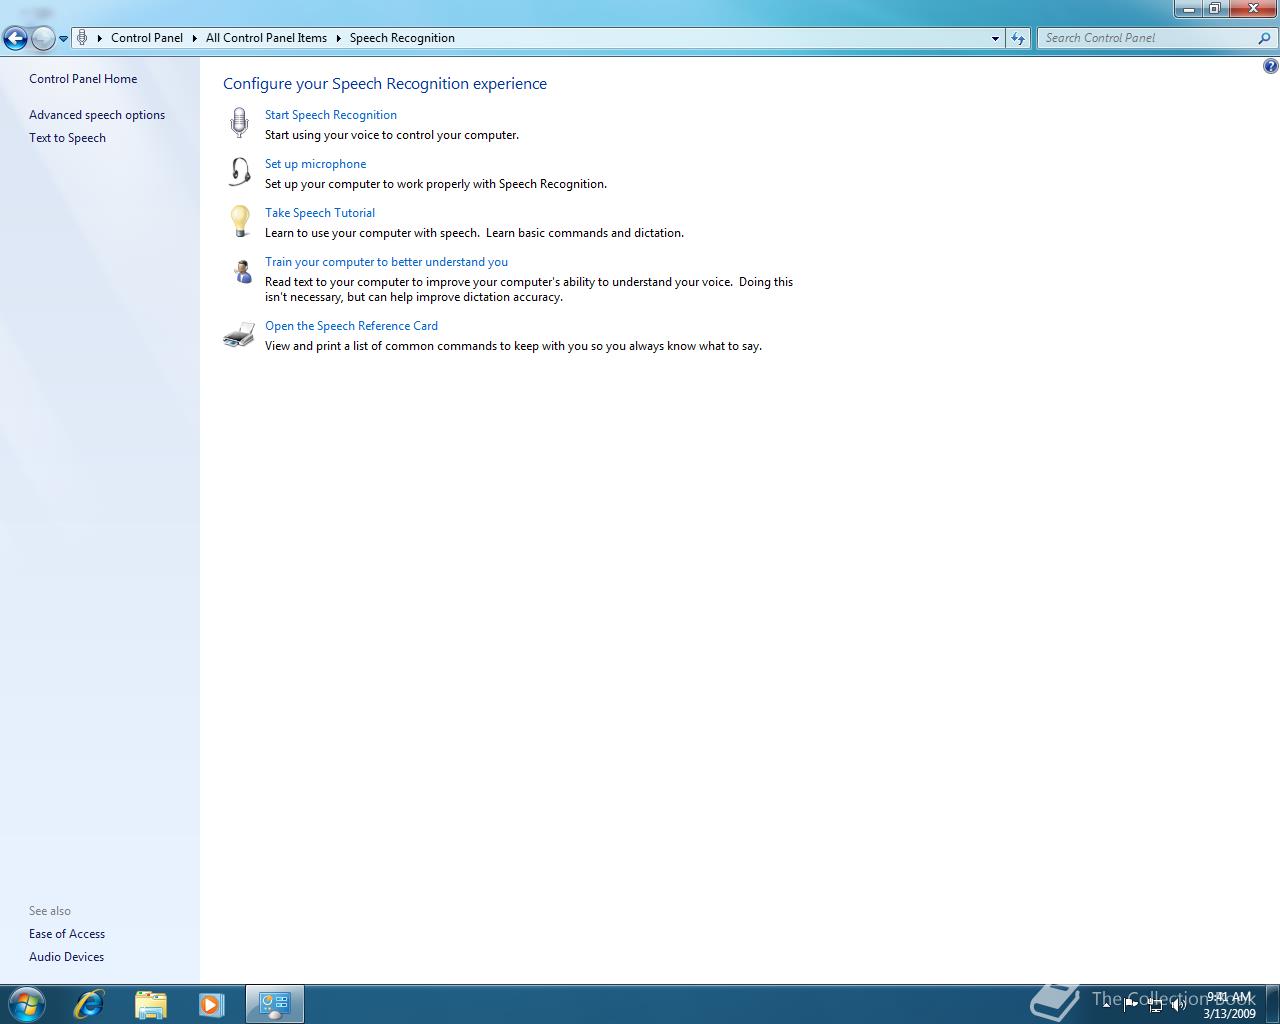1280x1024 pixels.
Task: Go to Control Panel Home
Action: tap(83, 79)
